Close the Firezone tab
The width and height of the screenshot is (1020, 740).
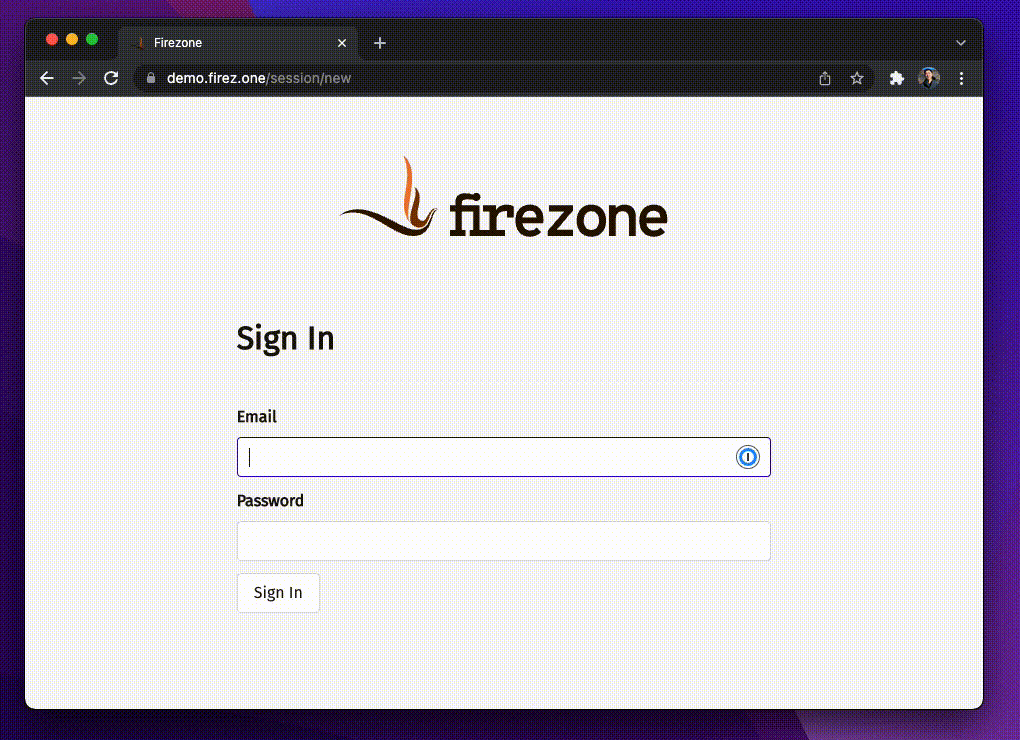pyautogui.click(x=342, y=43)
